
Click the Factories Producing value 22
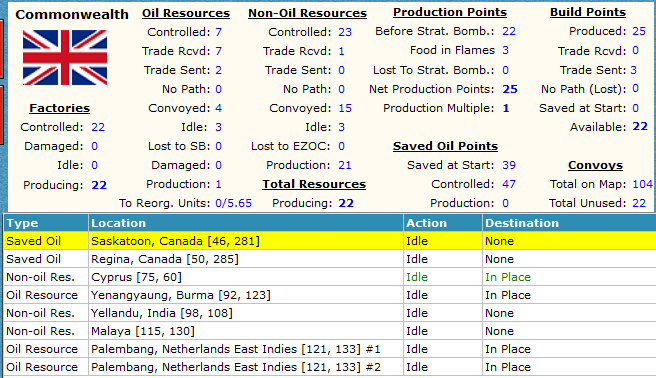point(99,185)
